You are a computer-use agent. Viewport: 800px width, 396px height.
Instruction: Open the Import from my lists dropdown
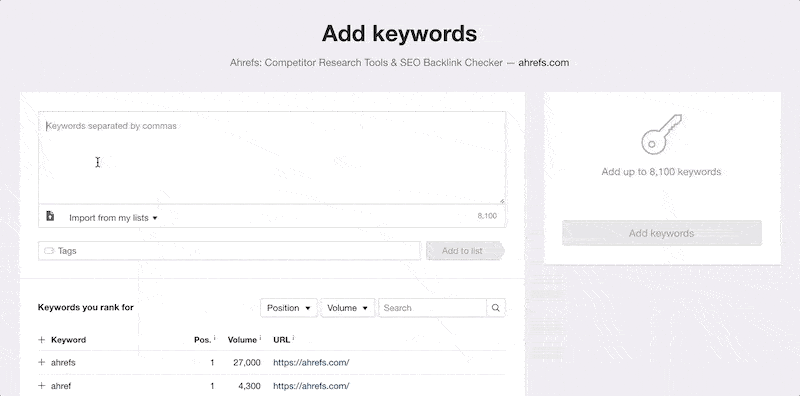[113, 218]
